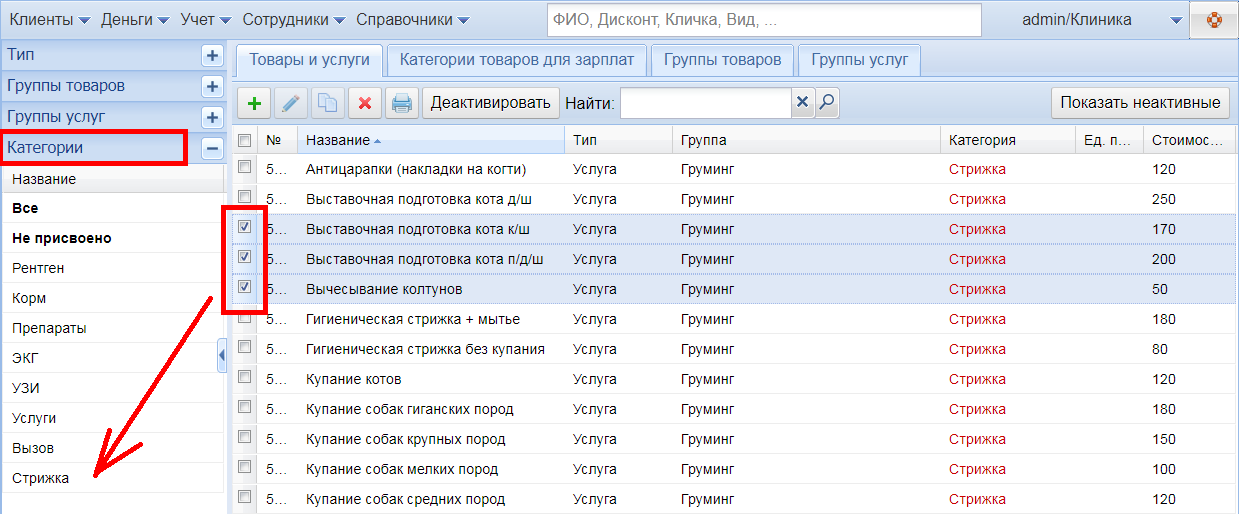The height and width of the screenshot is (514, 1239).
Task: Clear the search field with X icon
Action: (803, 102)
